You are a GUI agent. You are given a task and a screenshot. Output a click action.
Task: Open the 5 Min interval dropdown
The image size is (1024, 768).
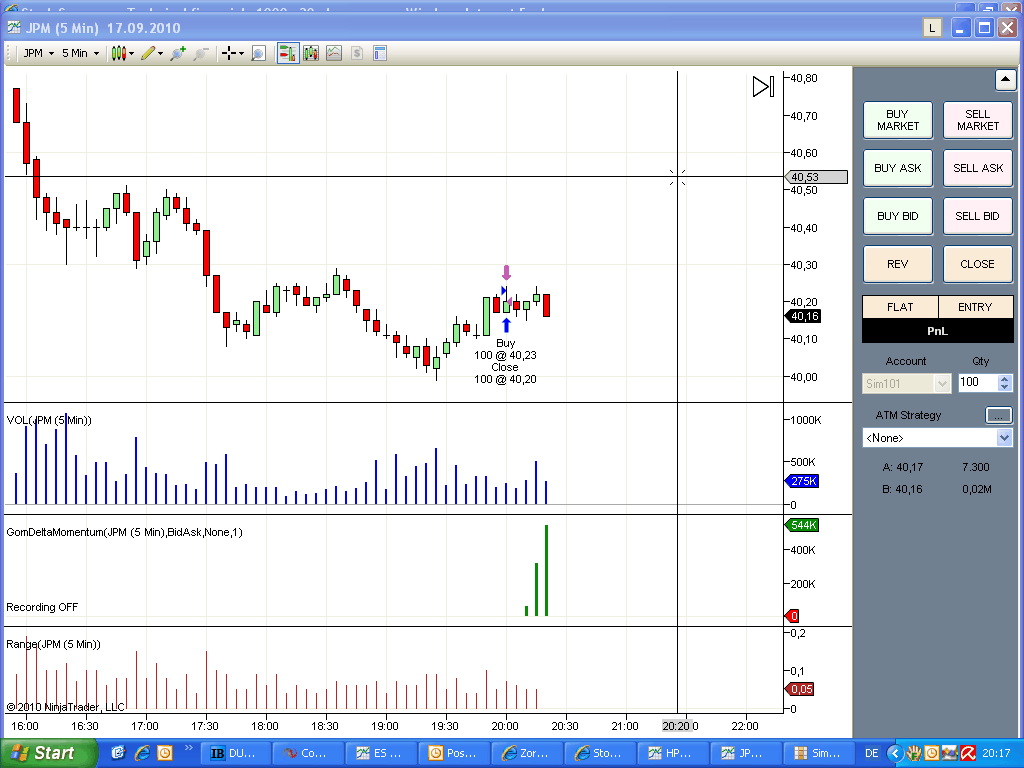[x=80, y=54]
